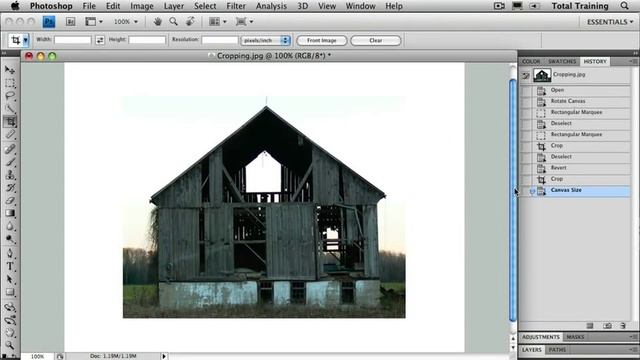Open the Image menu
This screenshot has height=360, width=640.
click(142, 6)
